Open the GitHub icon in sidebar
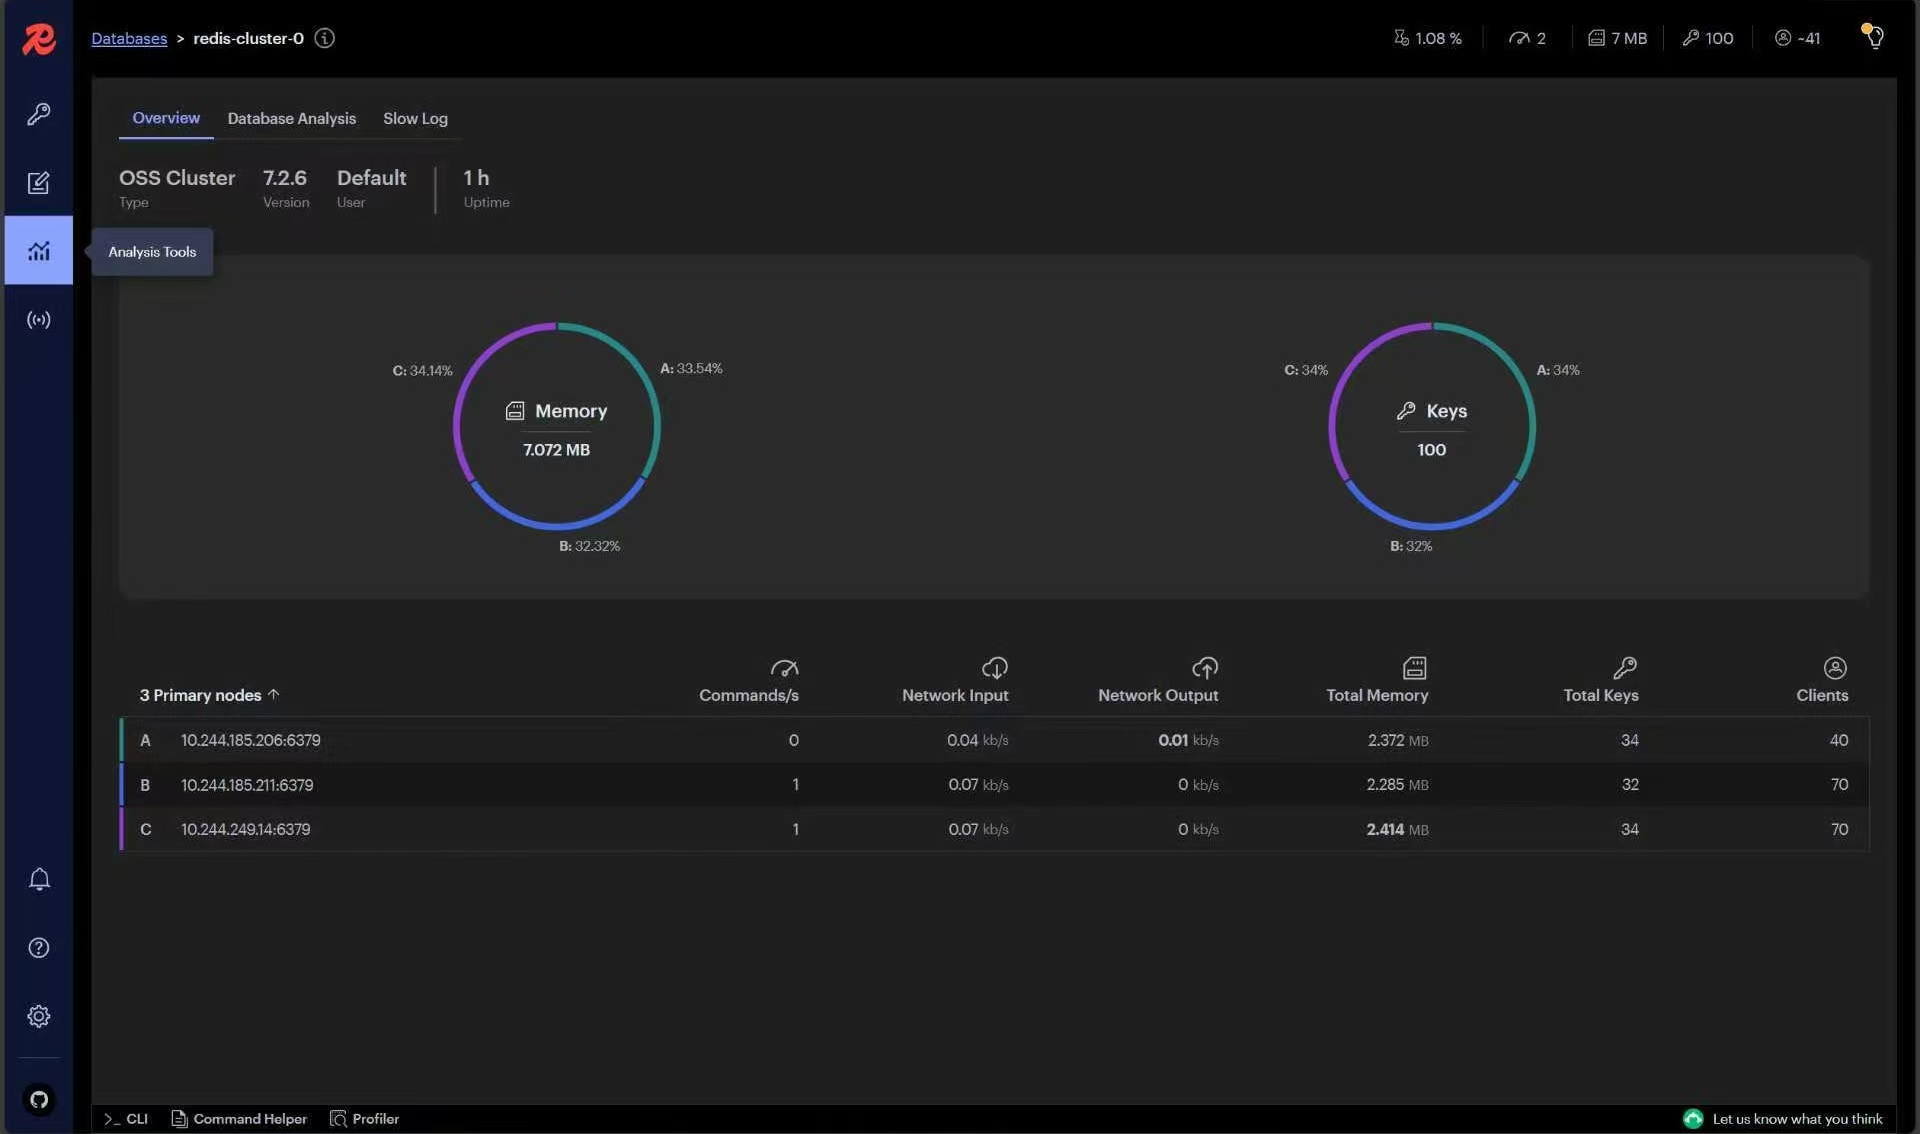Image resolution: width=1920 pixels, height=1134 pixels. [x=39, y=1100]
